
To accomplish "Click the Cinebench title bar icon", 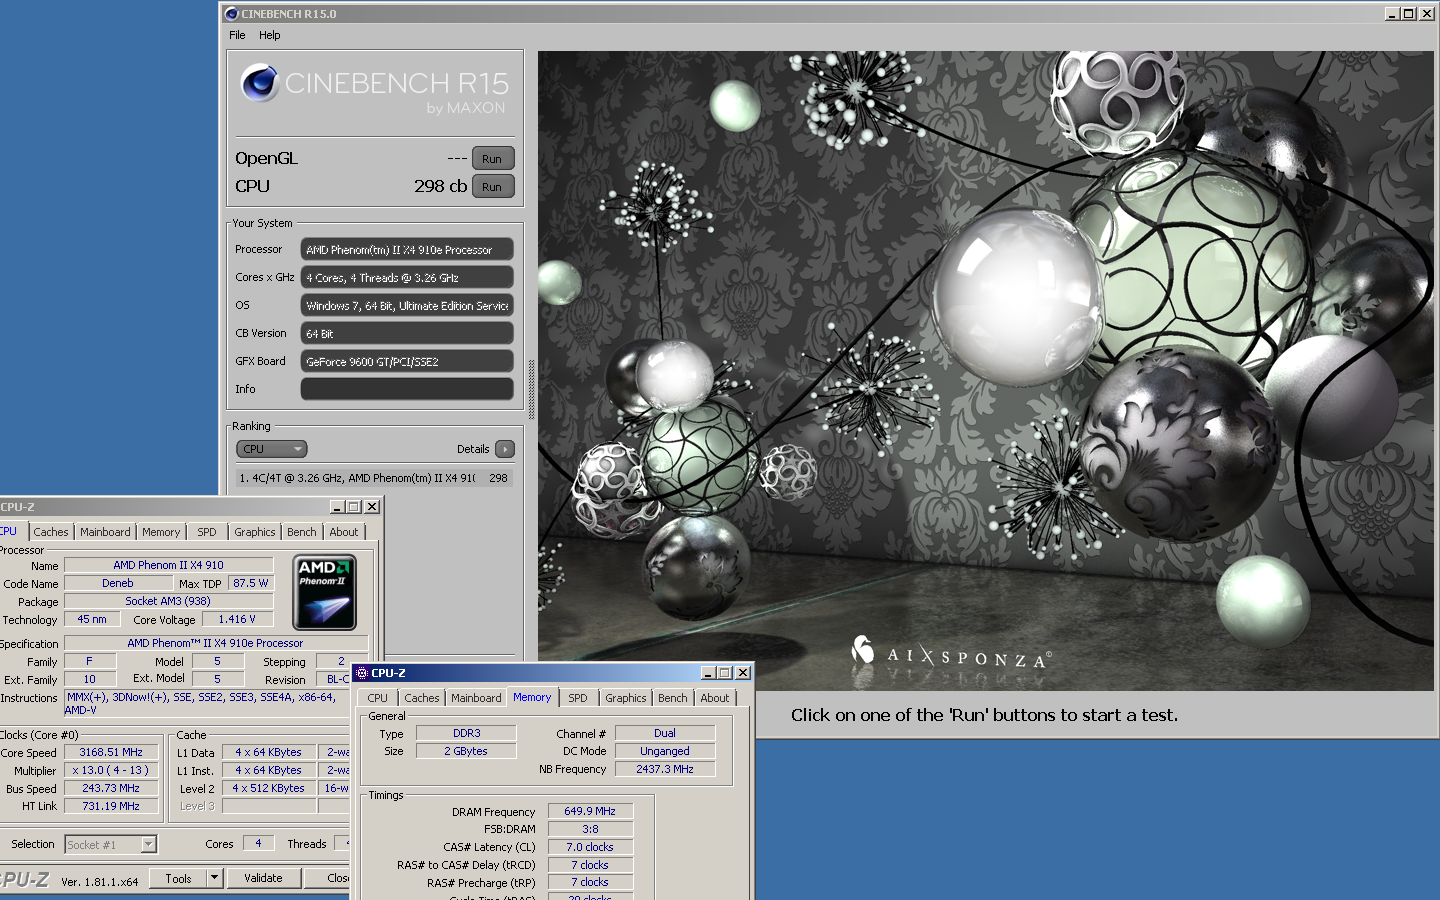I will tap(231, 14).
